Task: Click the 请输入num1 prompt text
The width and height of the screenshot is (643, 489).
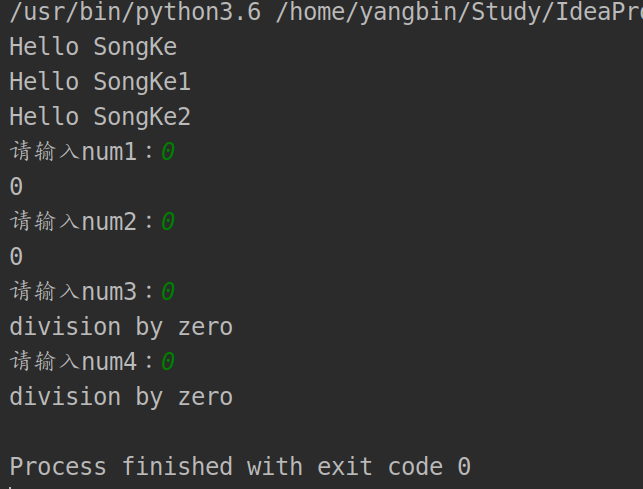Action: coord(81,151)
